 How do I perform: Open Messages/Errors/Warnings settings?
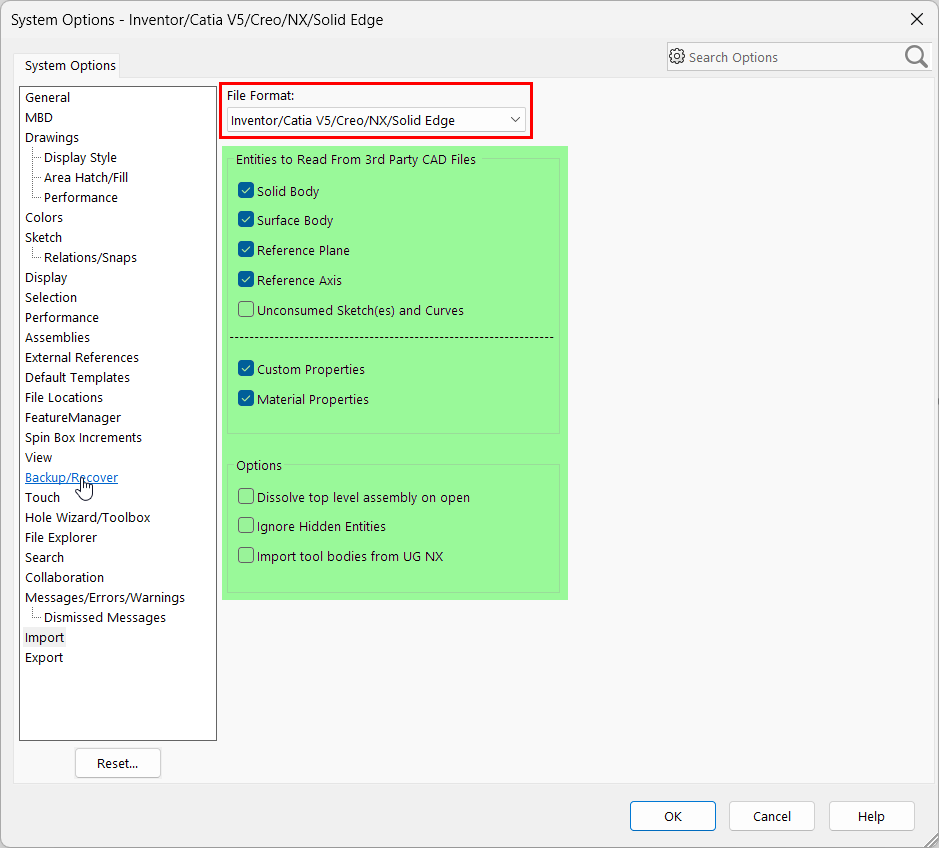point(105,598)
